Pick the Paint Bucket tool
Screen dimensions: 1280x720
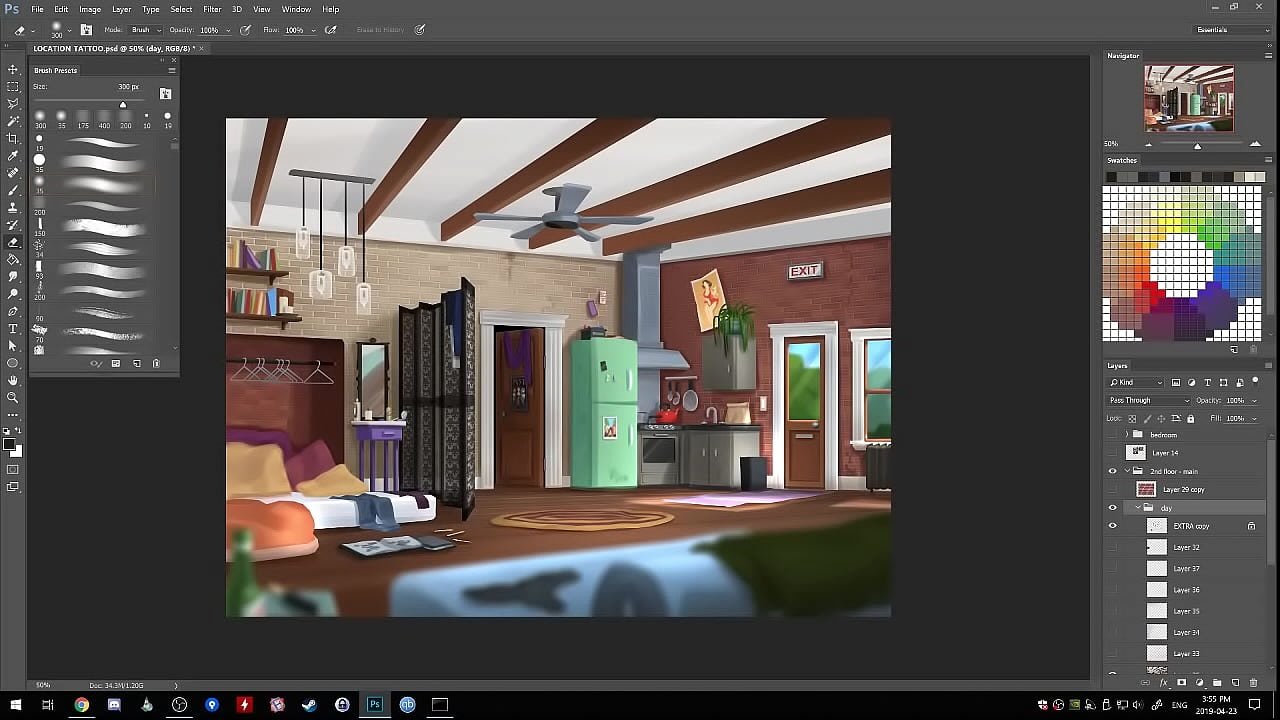pyautogui.click(x=13, y=259)
